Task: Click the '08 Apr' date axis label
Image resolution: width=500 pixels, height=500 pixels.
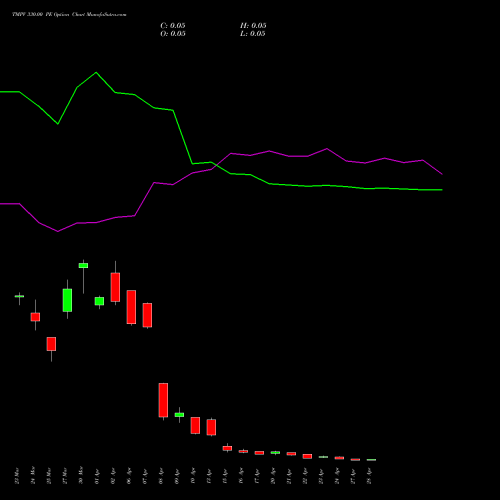Action: pos(161,476)
